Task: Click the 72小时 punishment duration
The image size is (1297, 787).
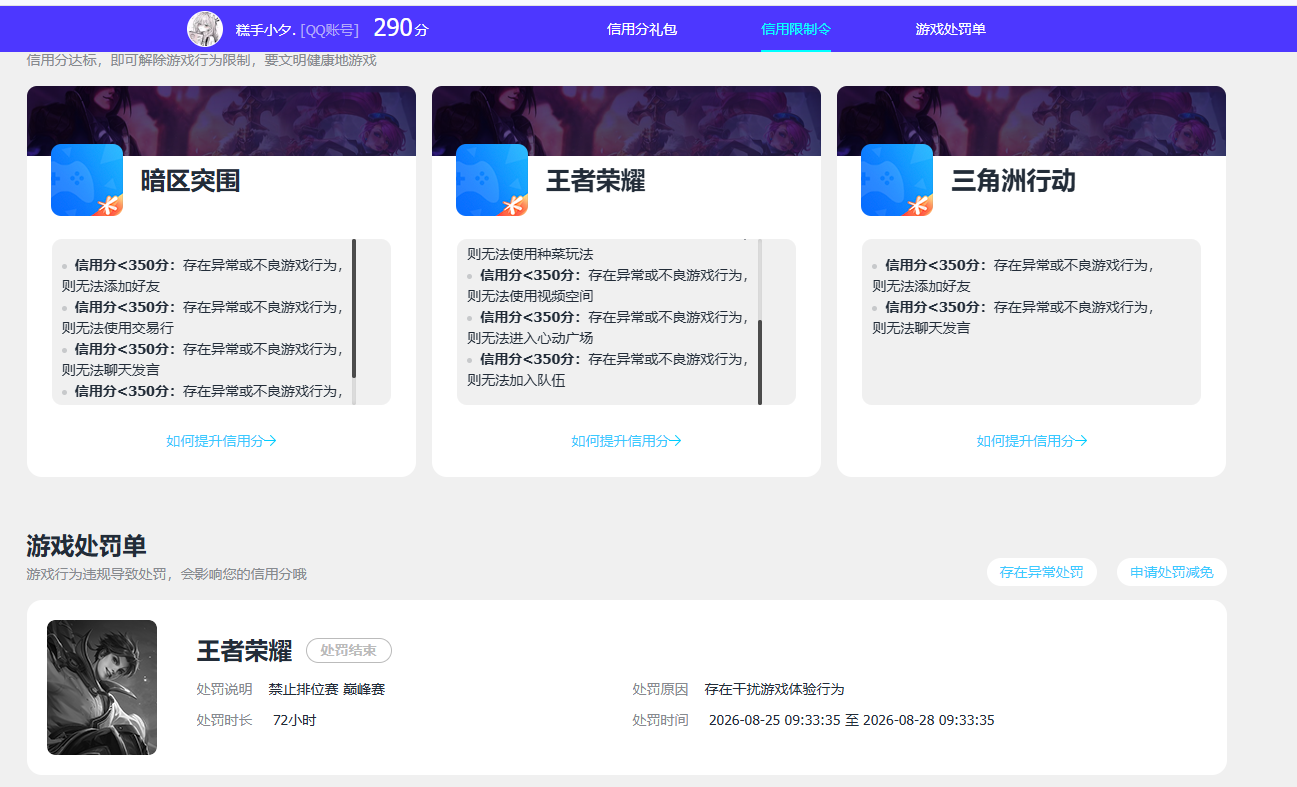Action: 294,720
